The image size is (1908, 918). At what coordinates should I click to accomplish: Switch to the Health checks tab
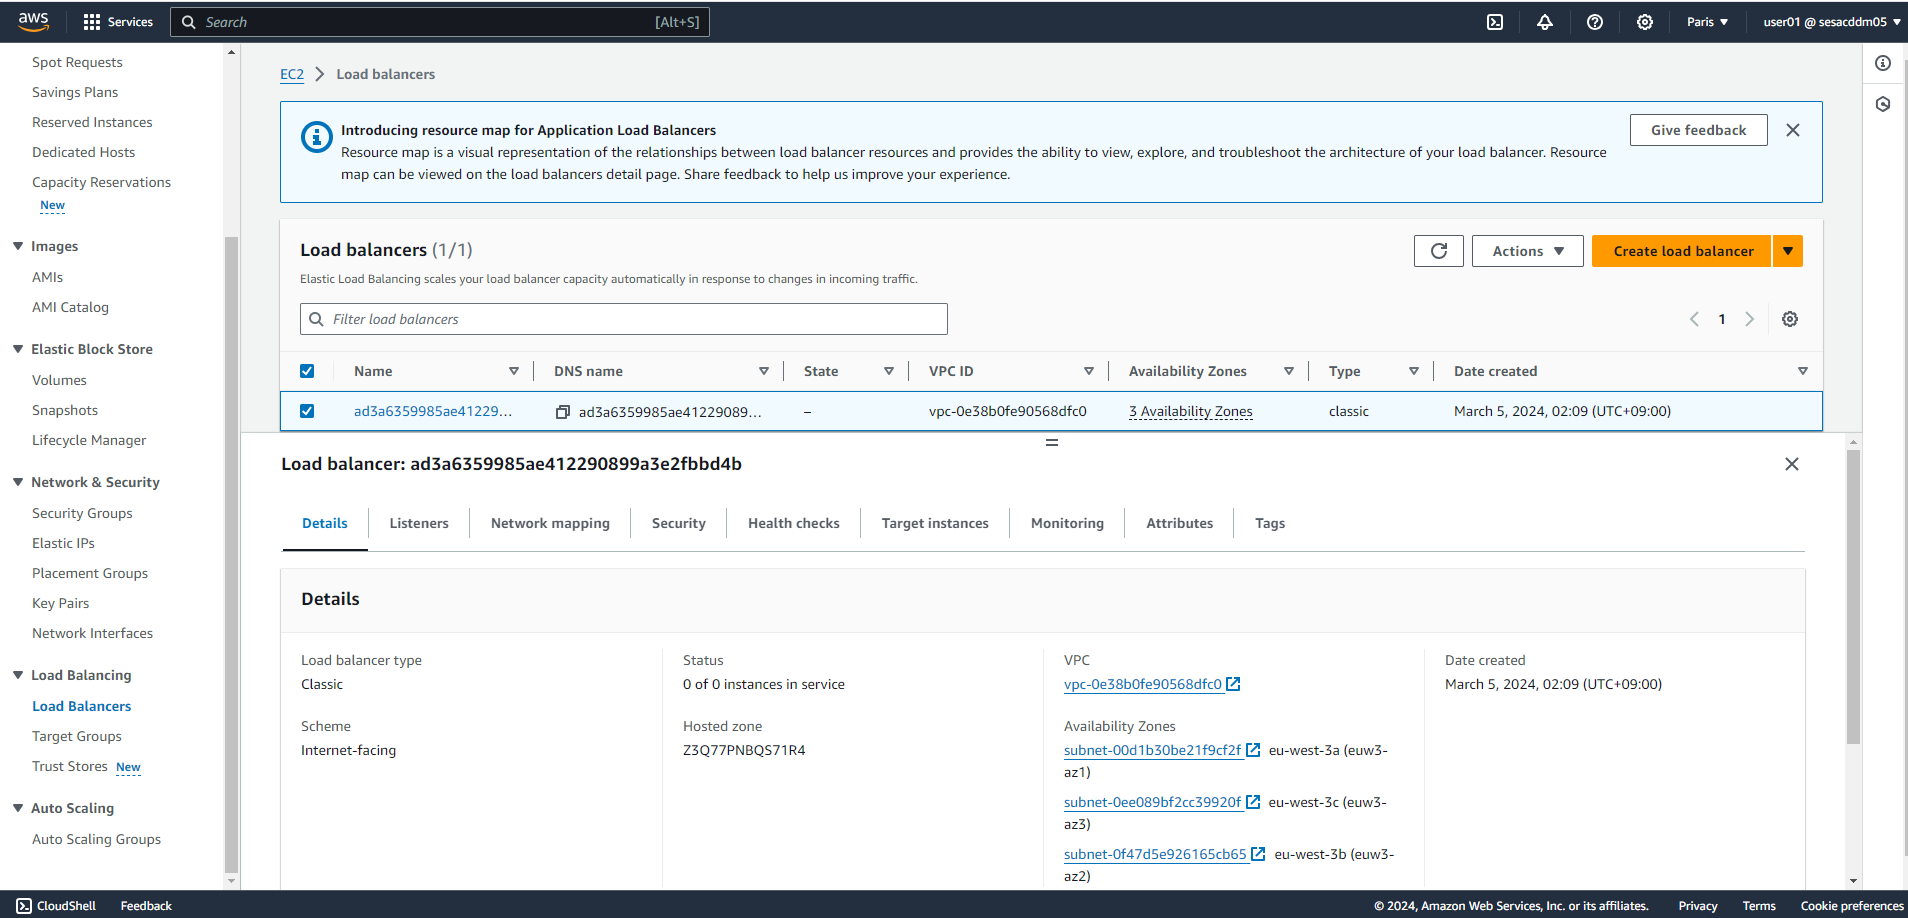coord(794,523)
